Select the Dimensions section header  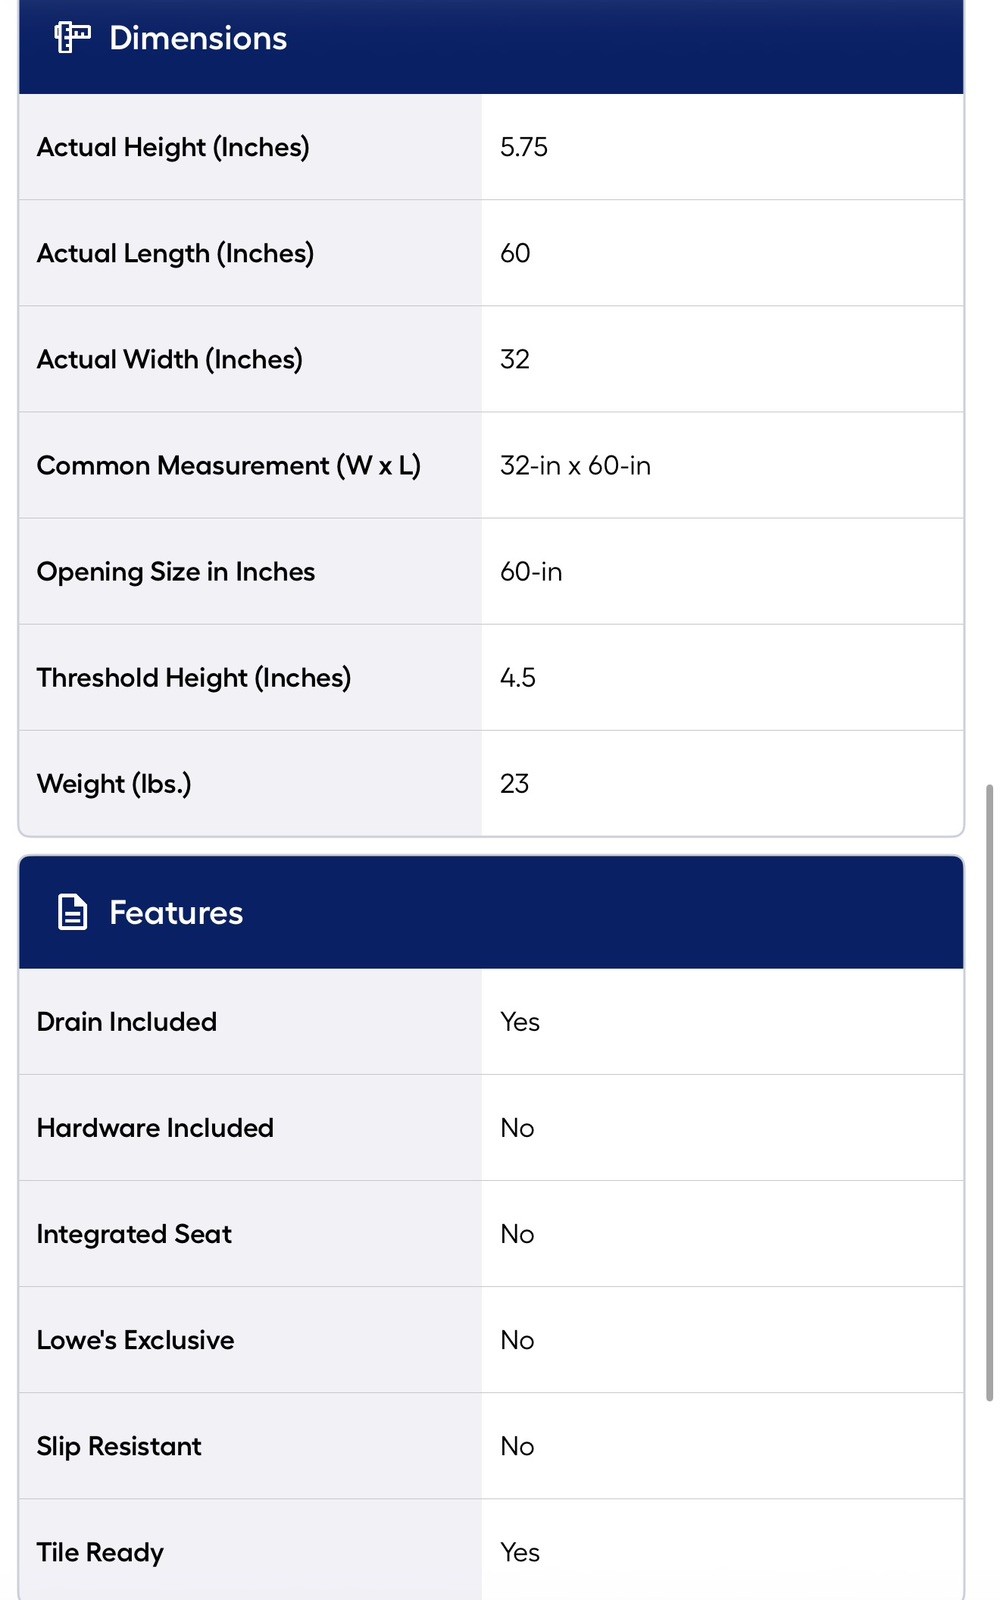(491, 46)
